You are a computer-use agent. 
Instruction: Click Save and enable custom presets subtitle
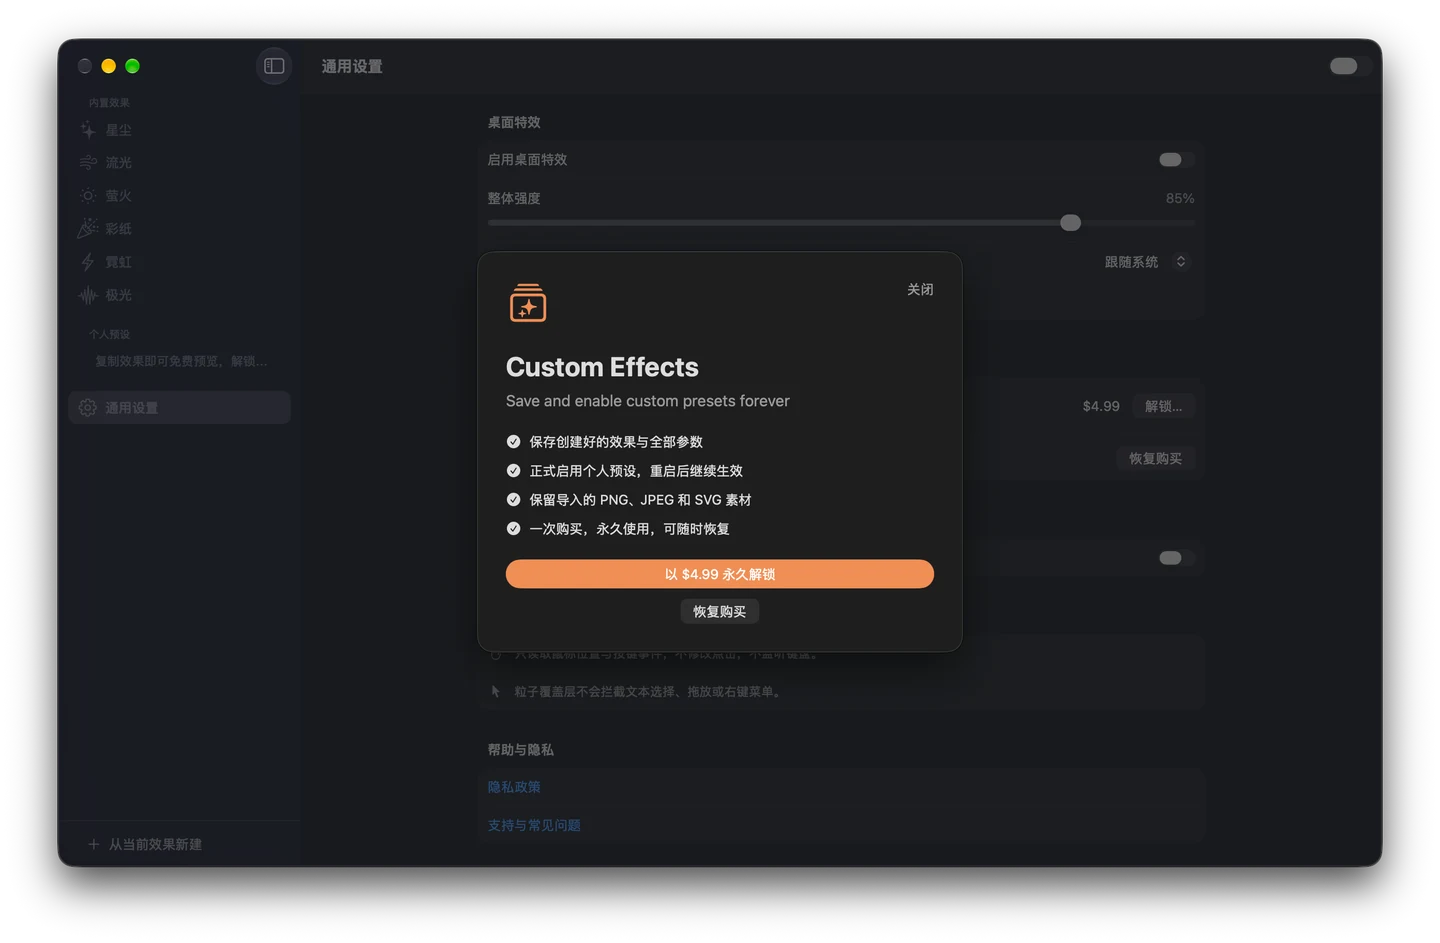tap(648, 401)
